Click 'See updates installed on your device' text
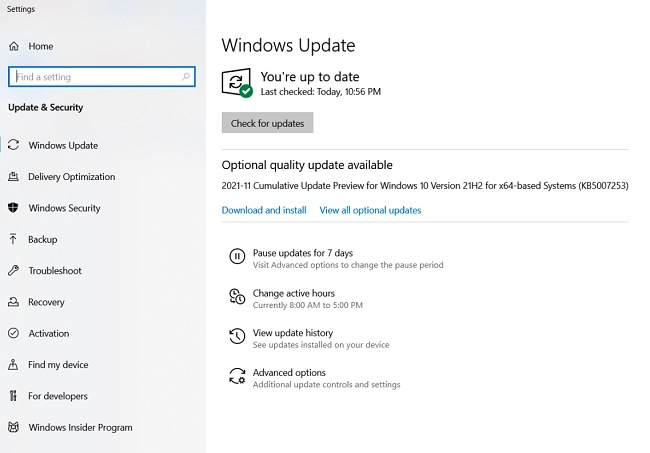The image size is (650, 453). [x=321, y=345]
